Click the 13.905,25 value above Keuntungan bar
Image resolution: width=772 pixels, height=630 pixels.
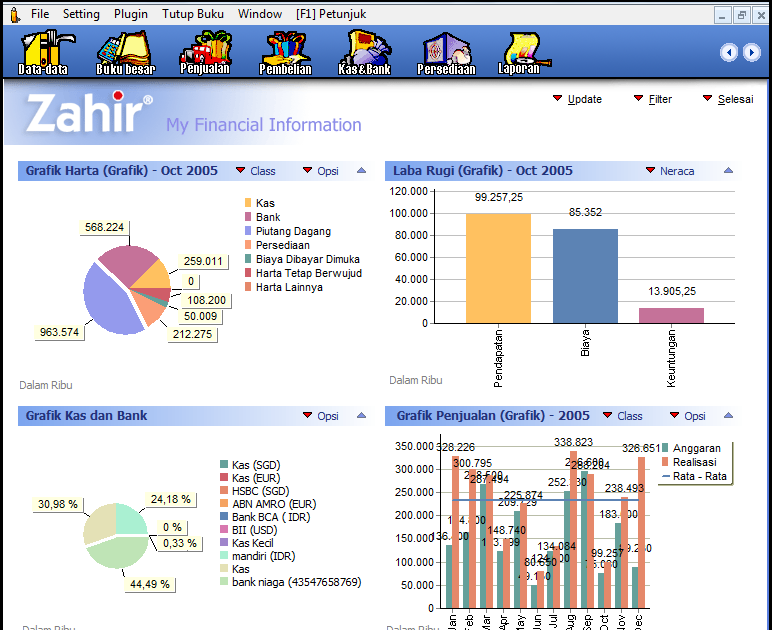click(x=672, y=291)
